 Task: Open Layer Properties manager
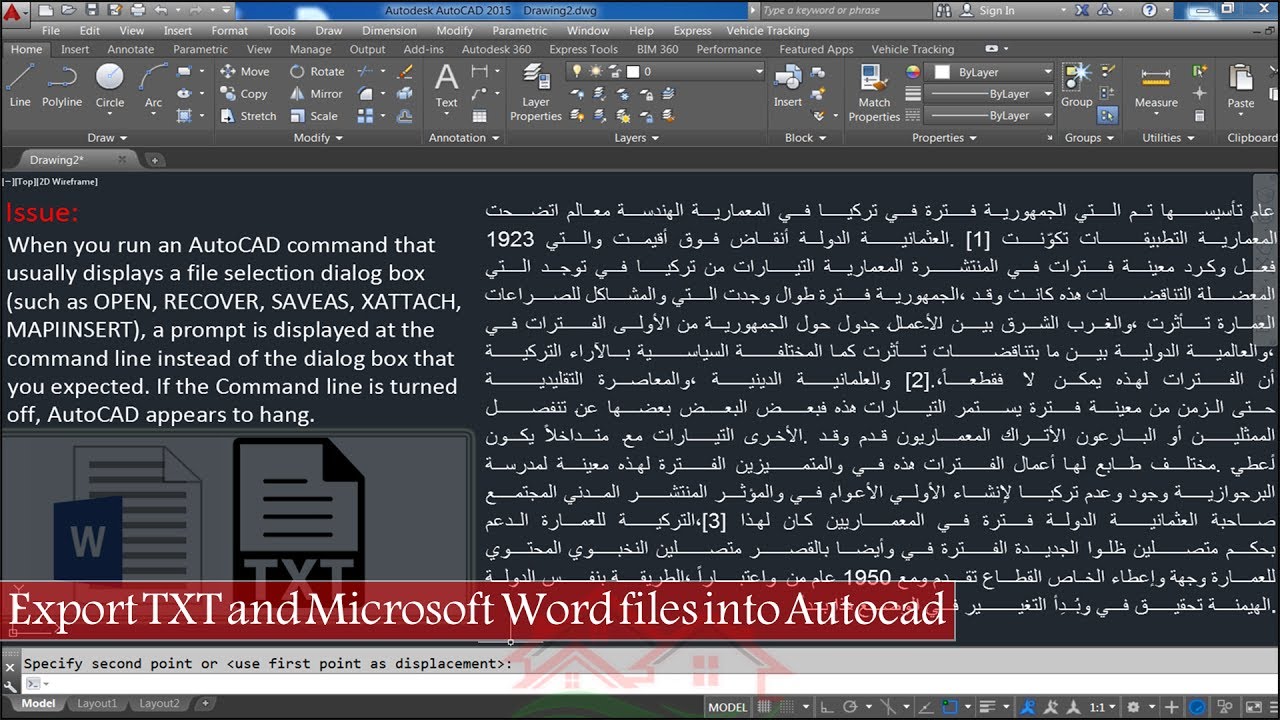tap(536, 92)
